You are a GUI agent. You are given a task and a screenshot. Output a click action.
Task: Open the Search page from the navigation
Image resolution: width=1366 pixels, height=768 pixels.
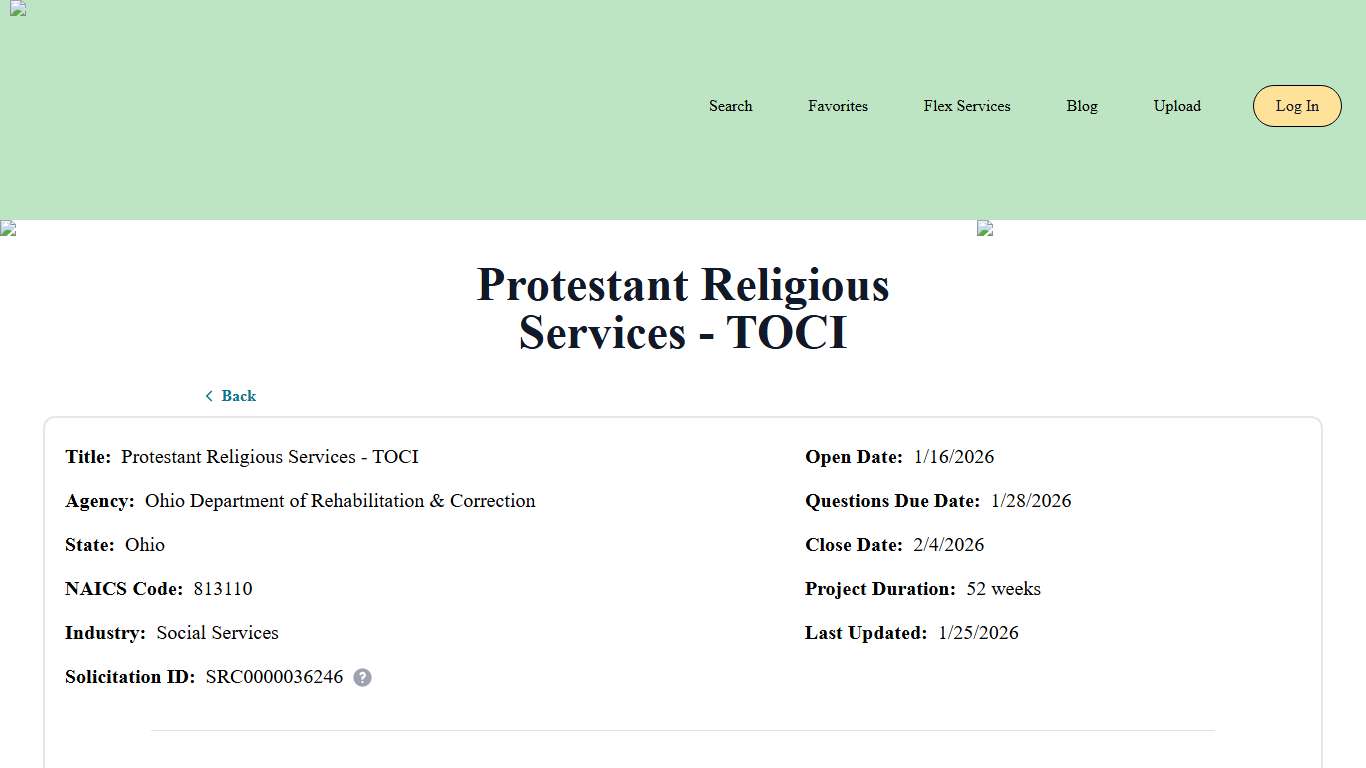pos(730,106)
